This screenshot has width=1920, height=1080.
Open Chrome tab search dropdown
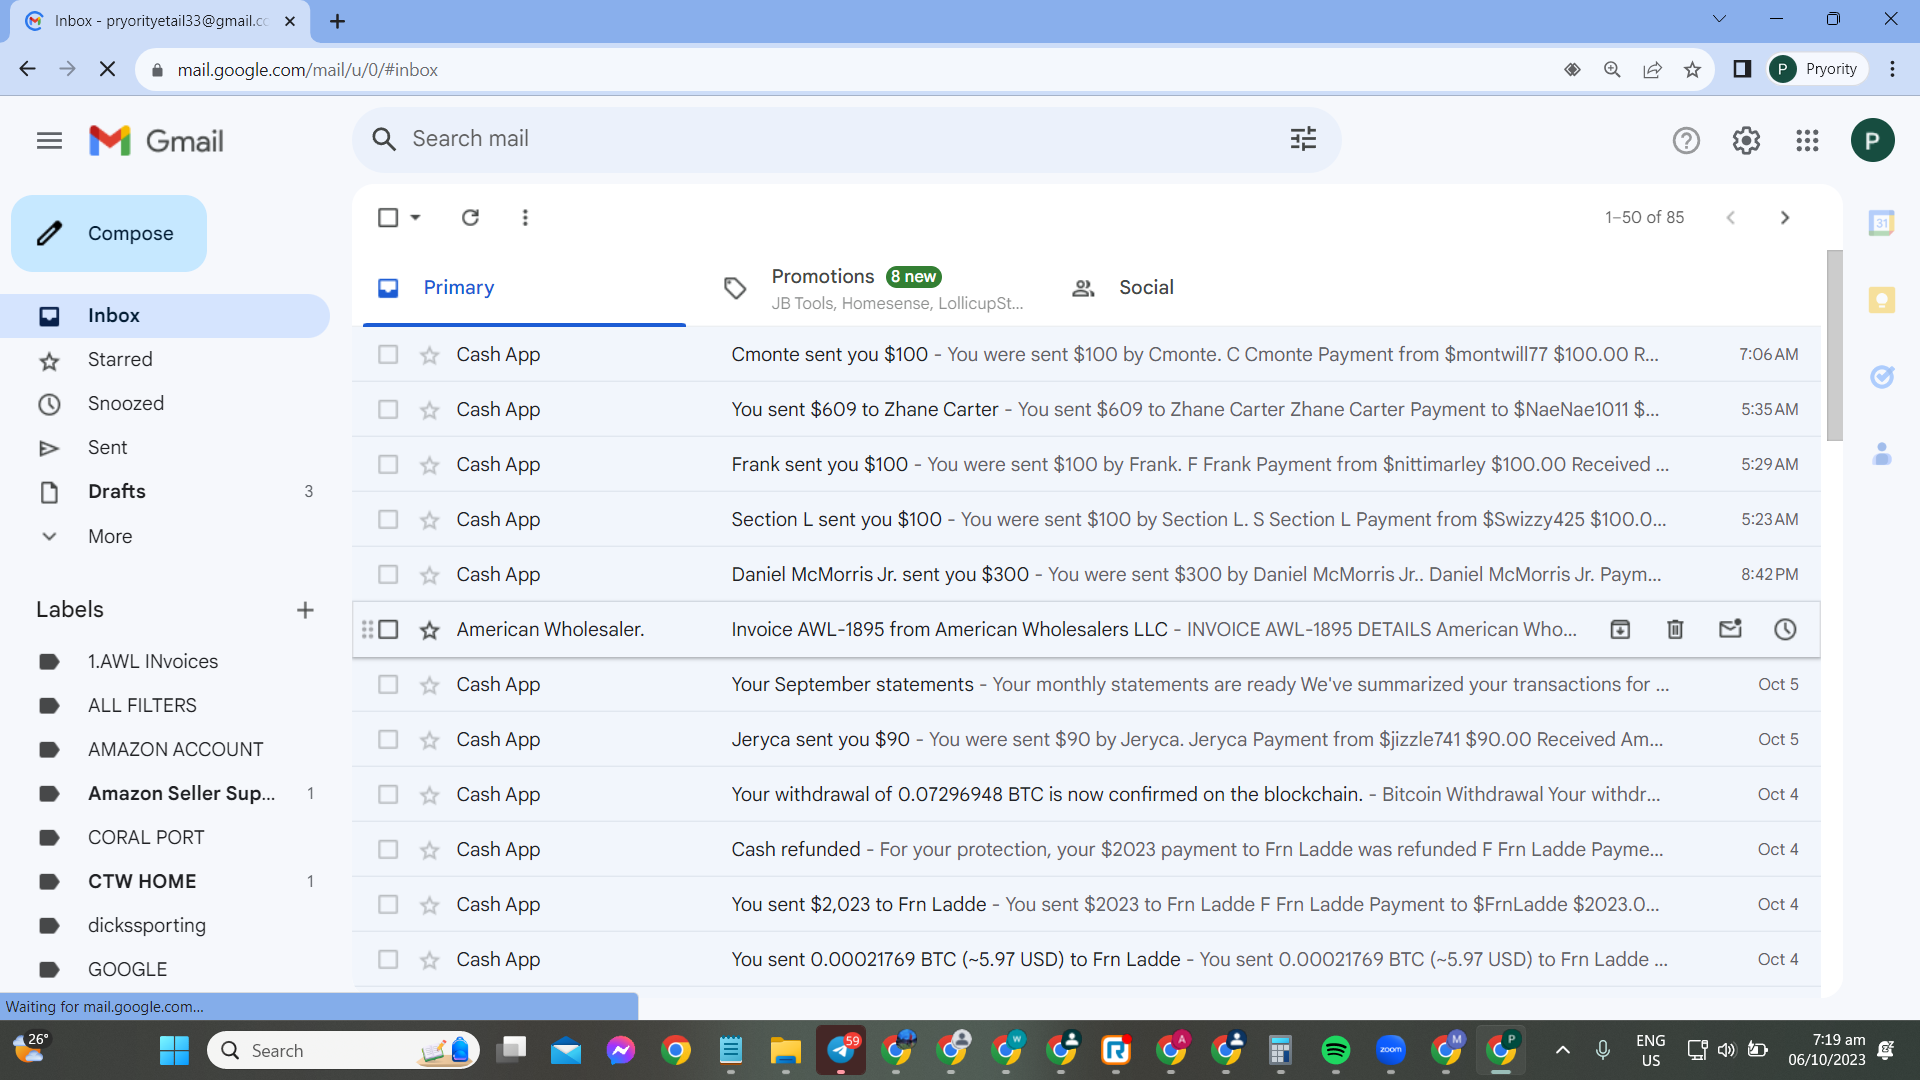coord(1719,19)
